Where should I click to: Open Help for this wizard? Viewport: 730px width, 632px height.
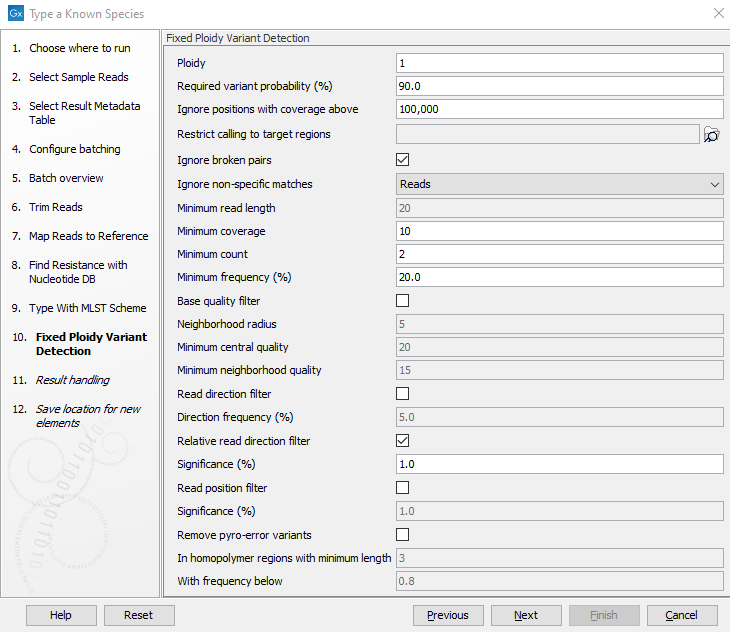(61, 615)
